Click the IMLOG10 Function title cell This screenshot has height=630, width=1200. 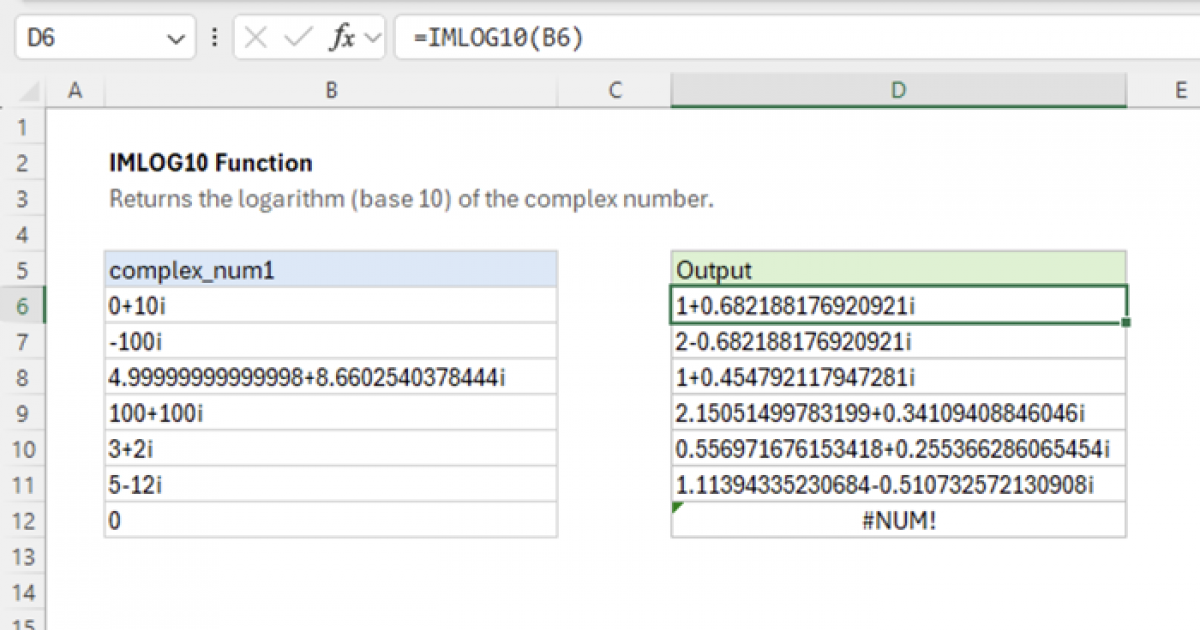tap(211, 163)
